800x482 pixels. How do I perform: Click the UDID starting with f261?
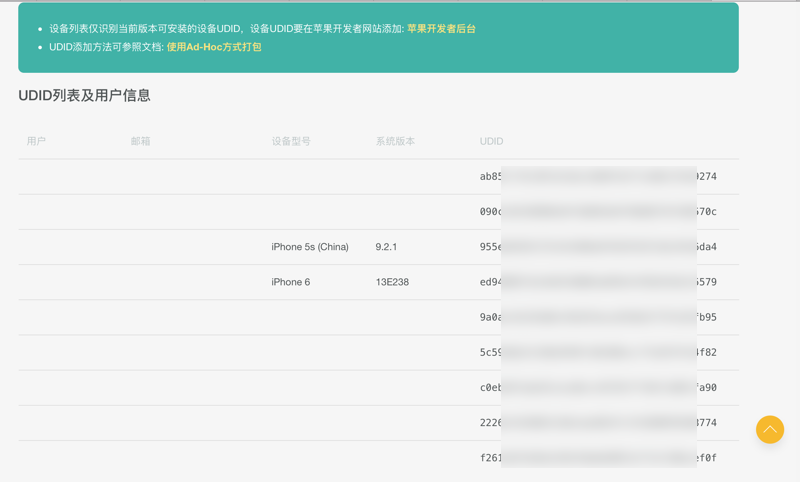(598, 458)
